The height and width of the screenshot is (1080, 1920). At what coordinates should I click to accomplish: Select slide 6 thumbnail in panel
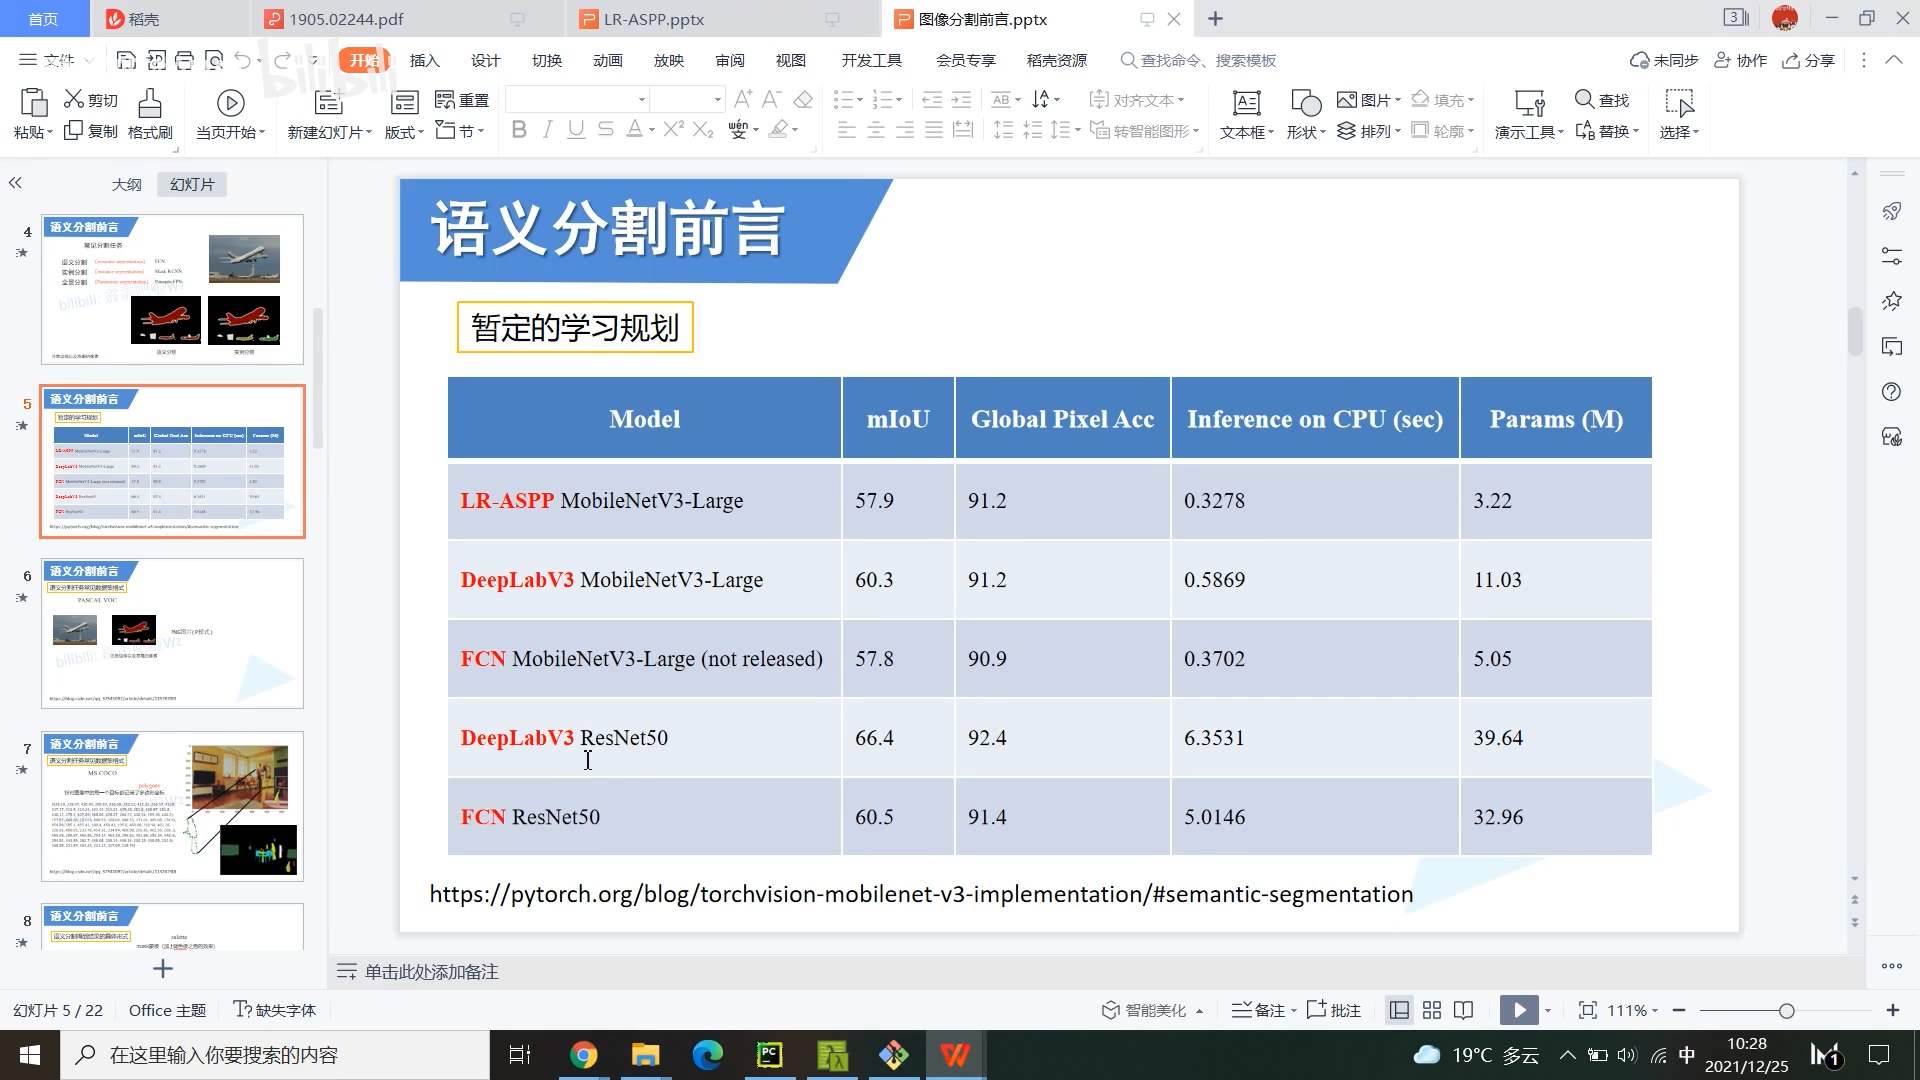pos(172,633)
